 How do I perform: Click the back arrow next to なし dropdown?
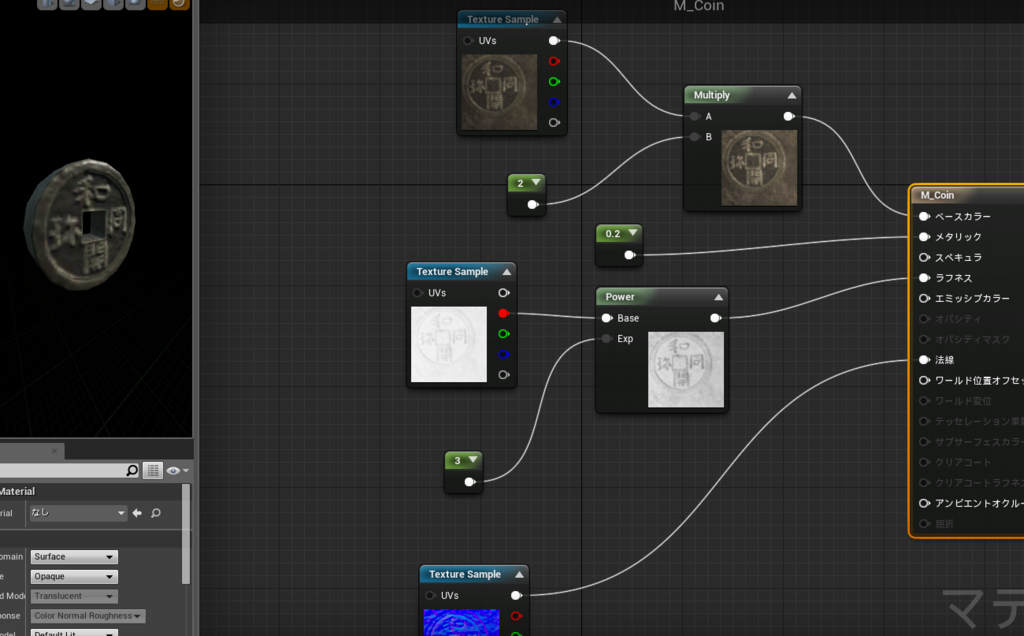[x=137, y=513]
